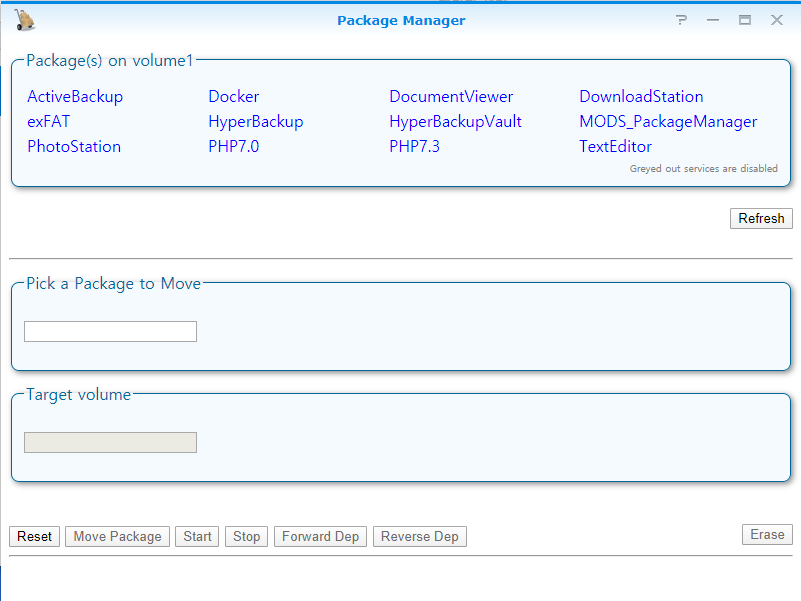Click the Target volume input box
This screenshot has height=601, width=801.
click(110, 443)
